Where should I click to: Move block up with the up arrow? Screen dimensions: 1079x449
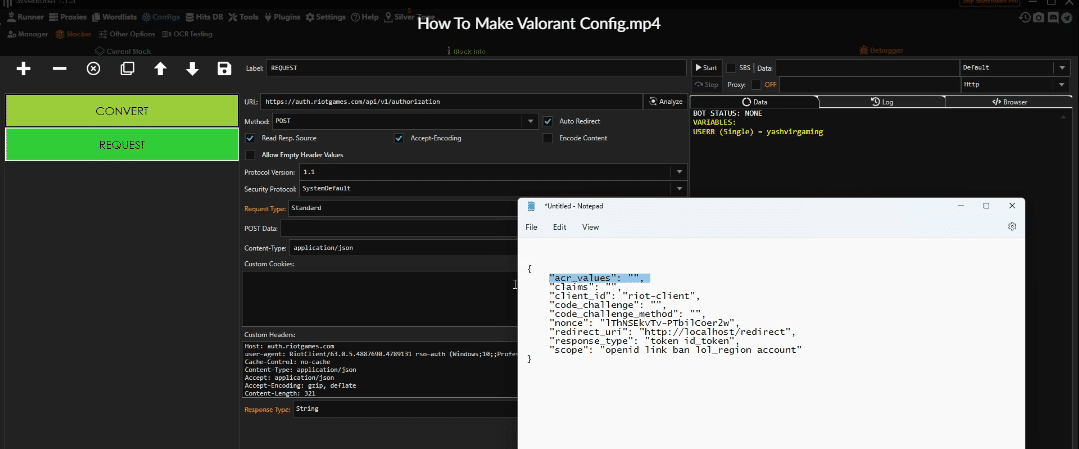[x=160, y=69]
